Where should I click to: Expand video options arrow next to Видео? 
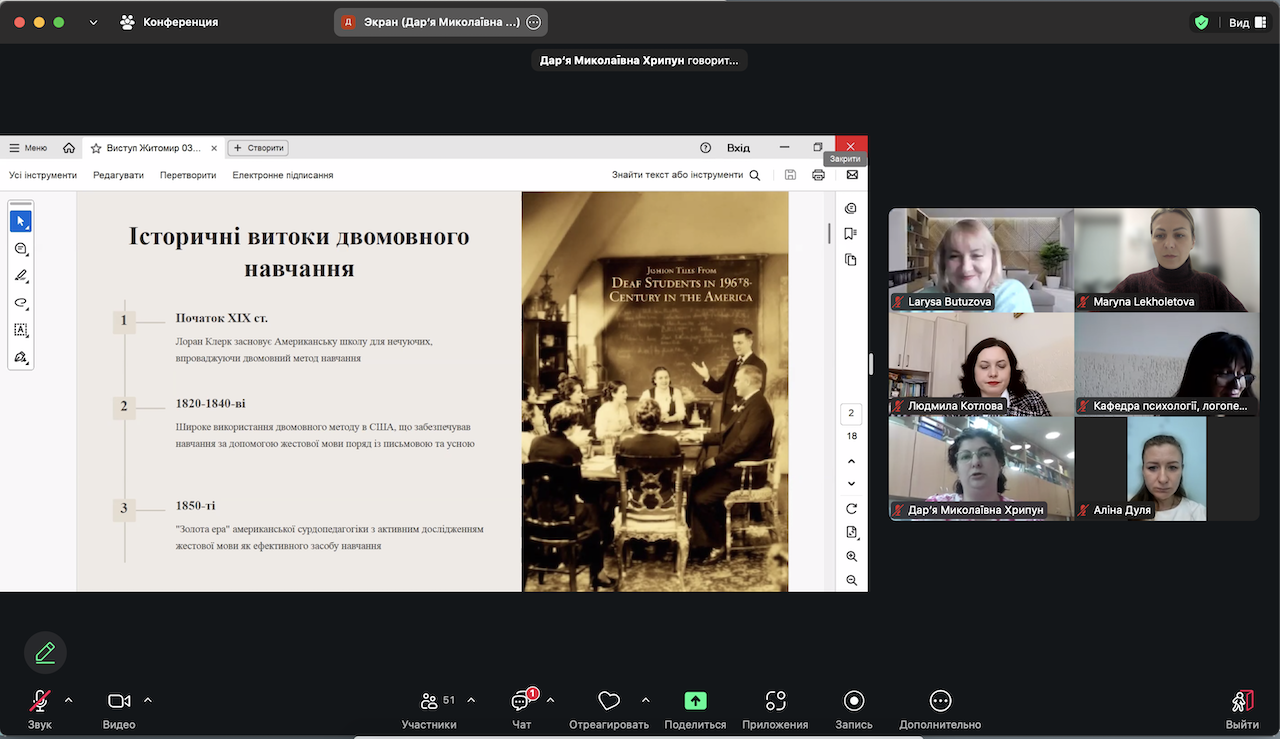click(x=148, y=700)
